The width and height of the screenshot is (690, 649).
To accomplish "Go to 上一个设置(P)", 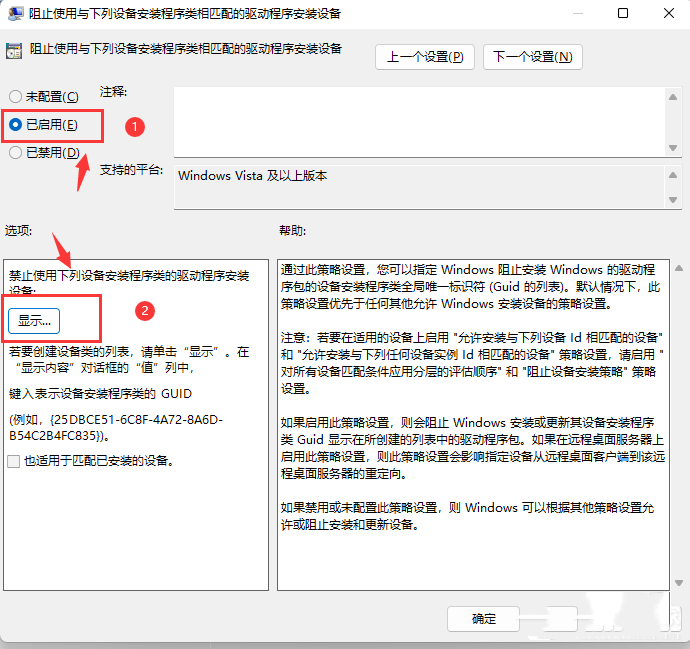I will click(x=425, y=57).
